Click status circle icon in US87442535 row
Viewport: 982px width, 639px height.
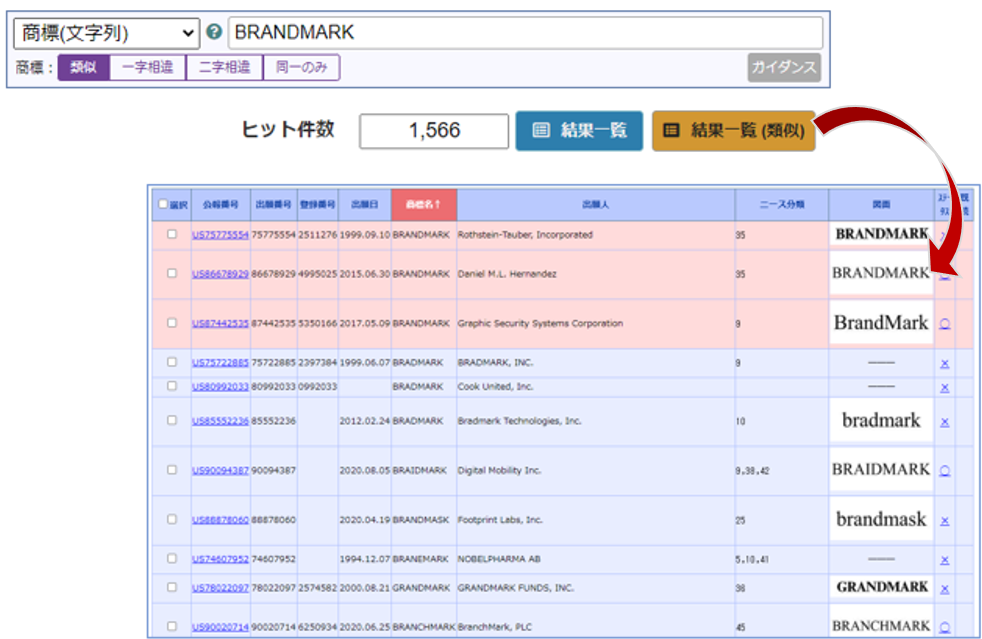coord(944,324)
